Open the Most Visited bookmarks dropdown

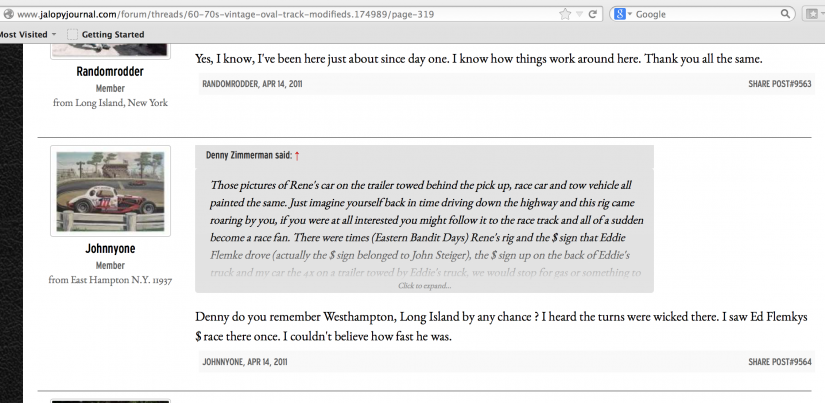[27, 35]
